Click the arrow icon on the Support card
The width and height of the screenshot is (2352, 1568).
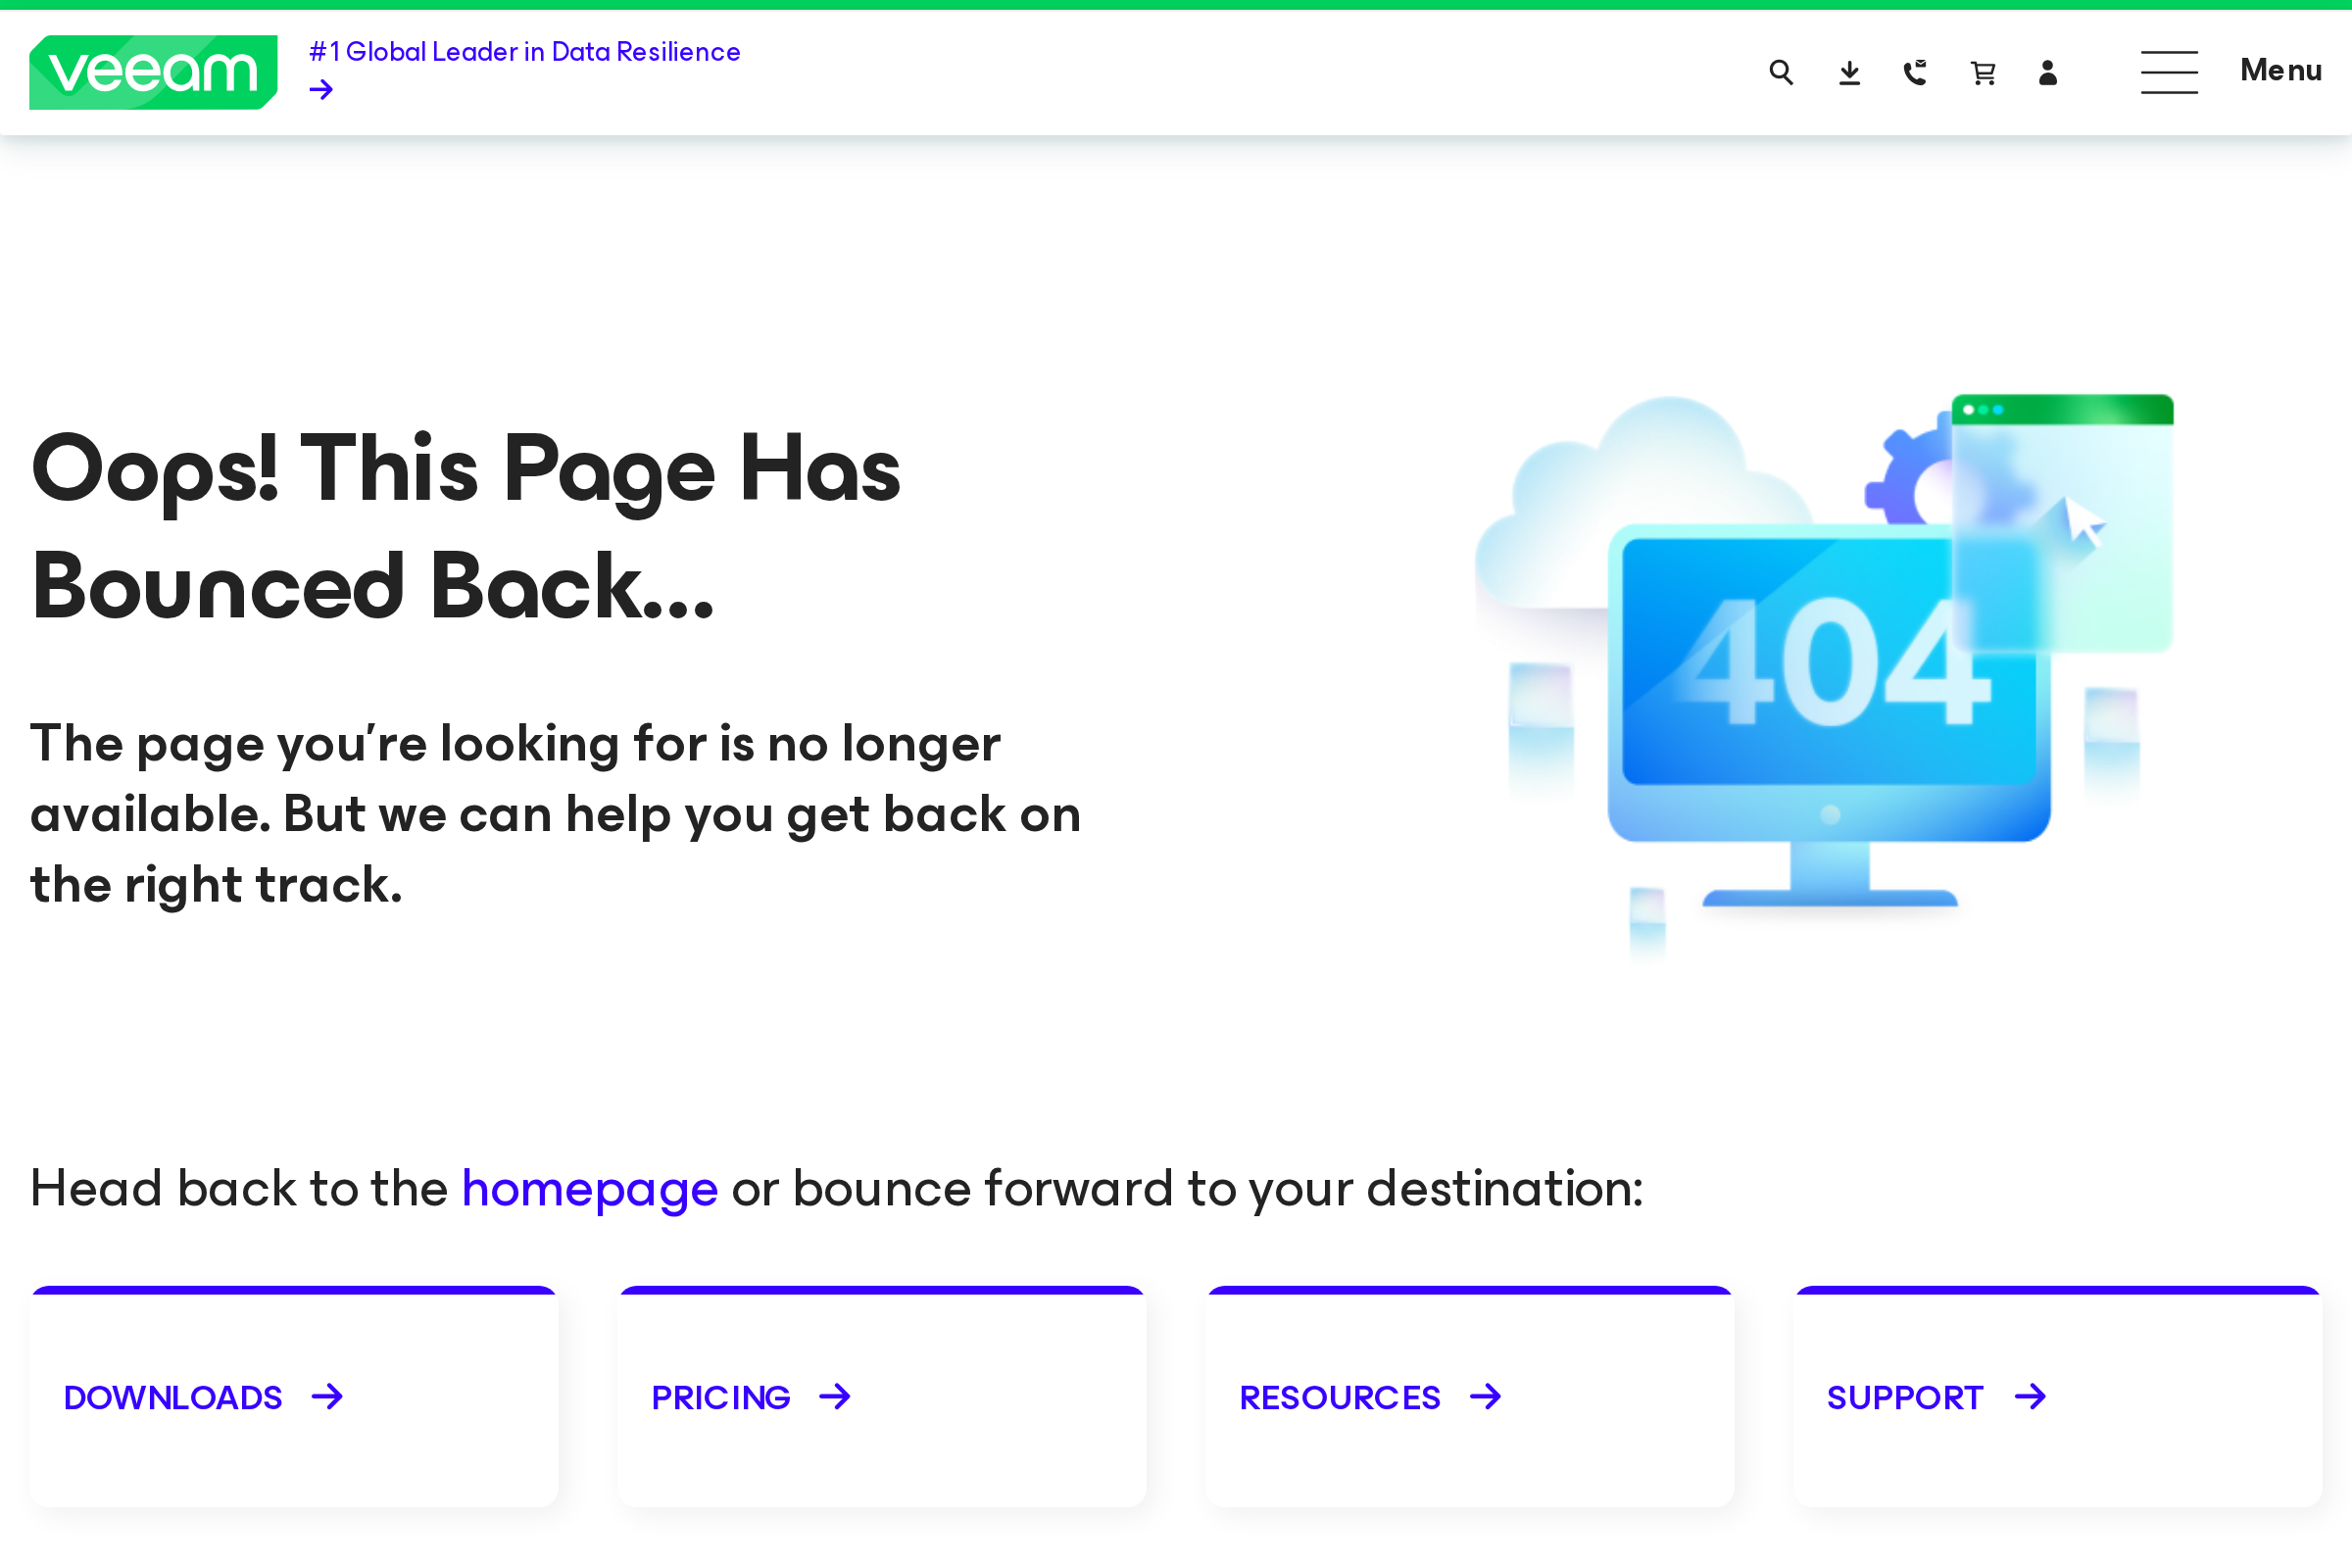point(2031,1397)
